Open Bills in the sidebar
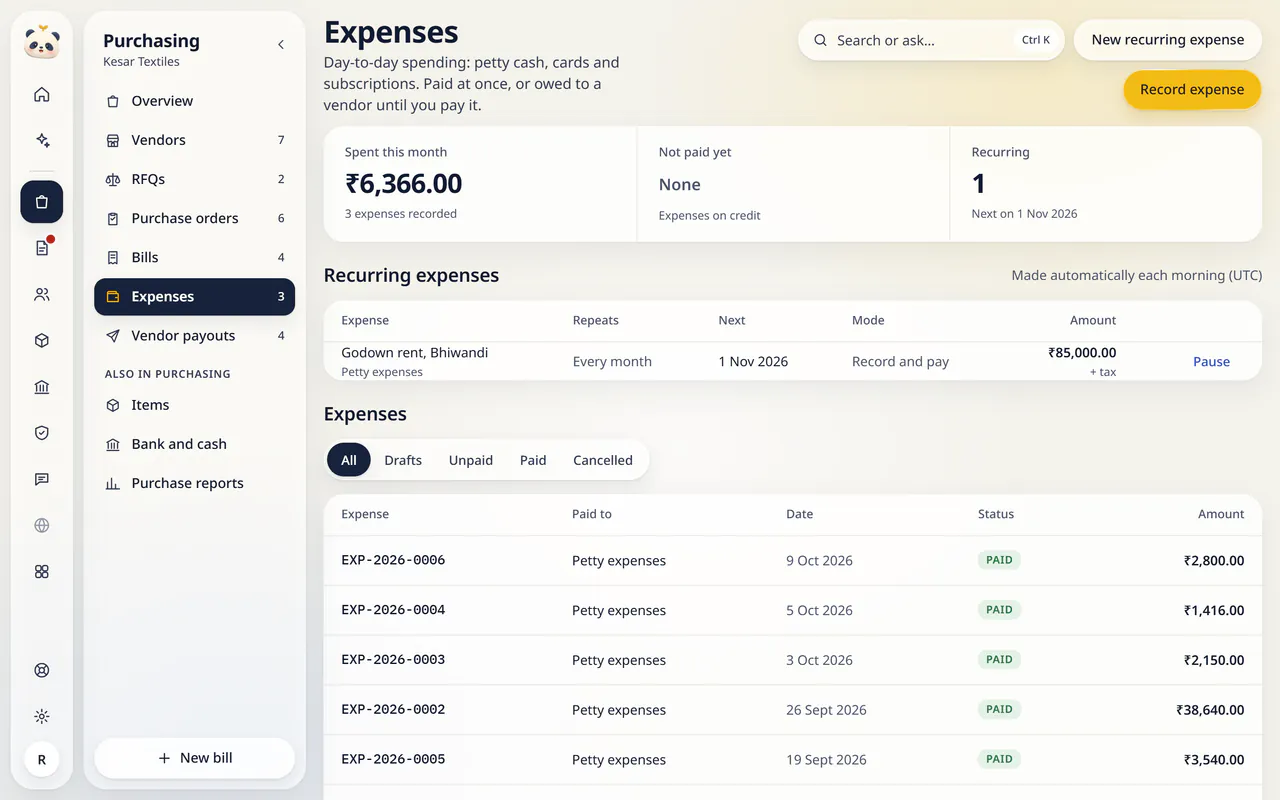Screen dimensions: 1280x800 pyautogui.click(x=194, y=257)
